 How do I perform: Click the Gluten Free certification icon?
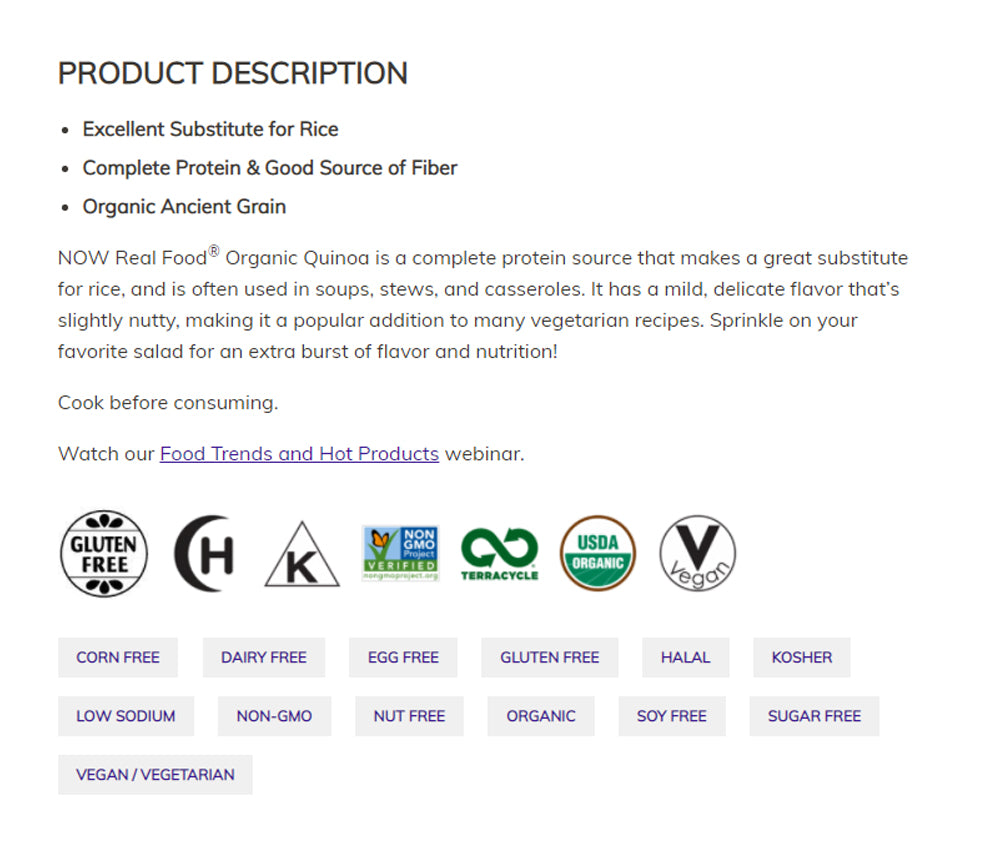tap(104, 554)
